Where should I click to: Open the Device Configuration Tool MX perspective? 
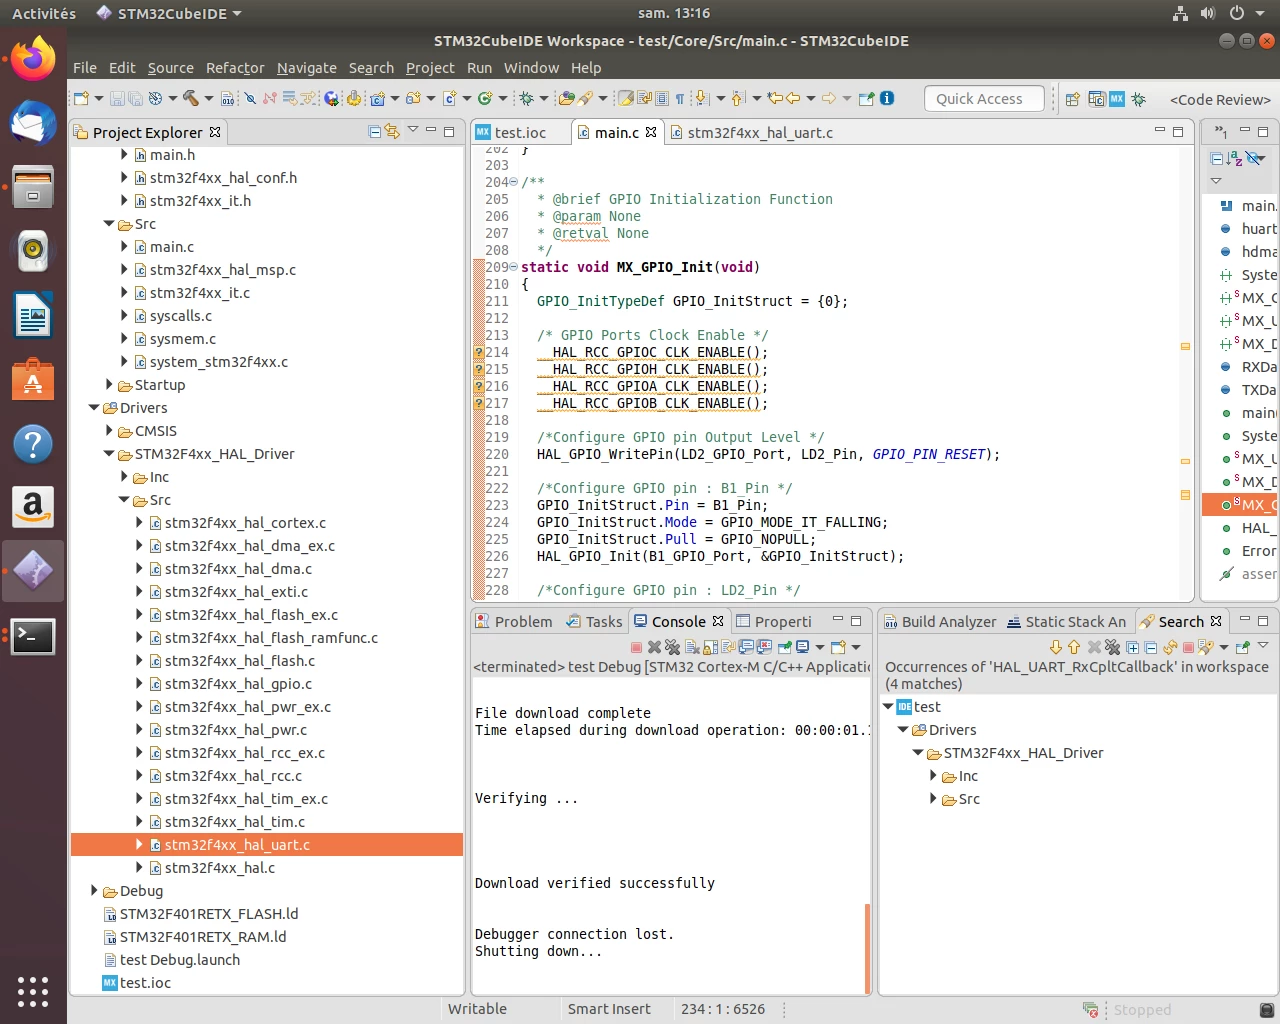(1117, 99)
